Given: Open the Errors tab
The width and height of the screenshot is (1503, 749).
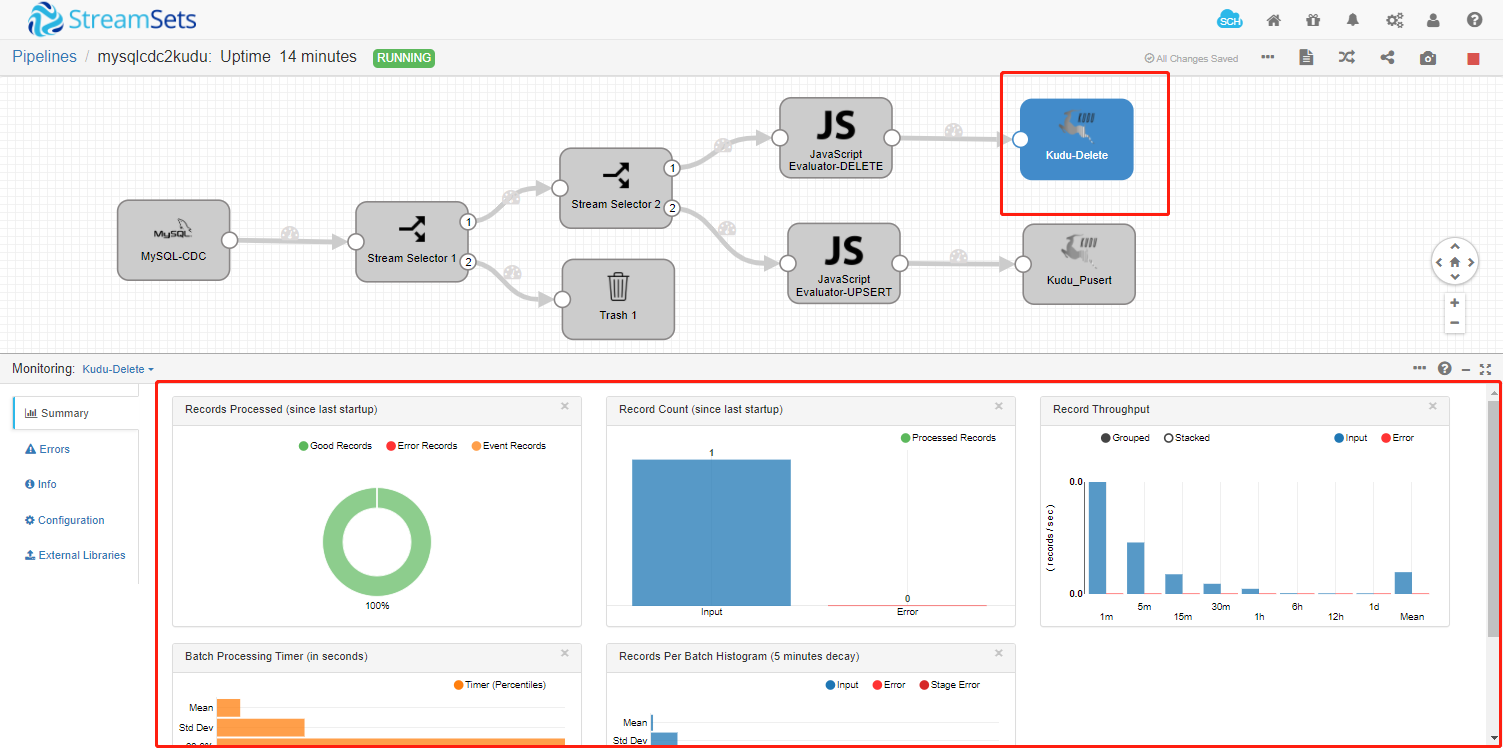Looking at the screenshot, I should (x=47, y=449).
